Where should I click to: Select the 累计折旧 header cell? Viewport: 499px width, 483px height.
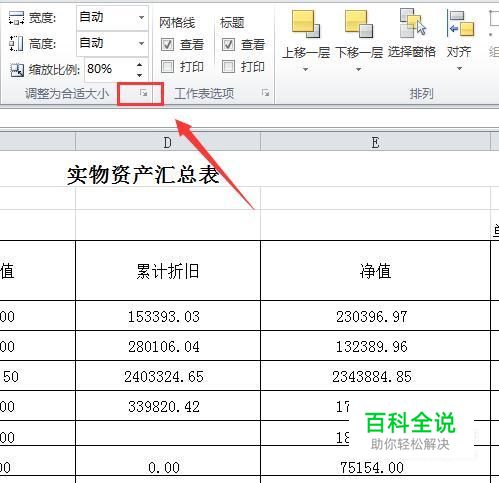click(x=168, y=271)
